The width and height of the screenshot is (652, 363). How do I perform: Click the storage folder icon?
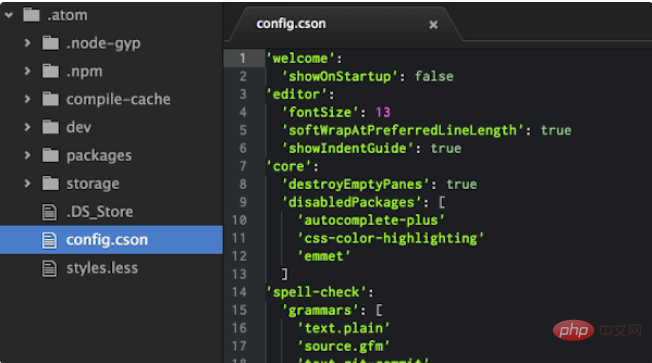pos(50,183)
